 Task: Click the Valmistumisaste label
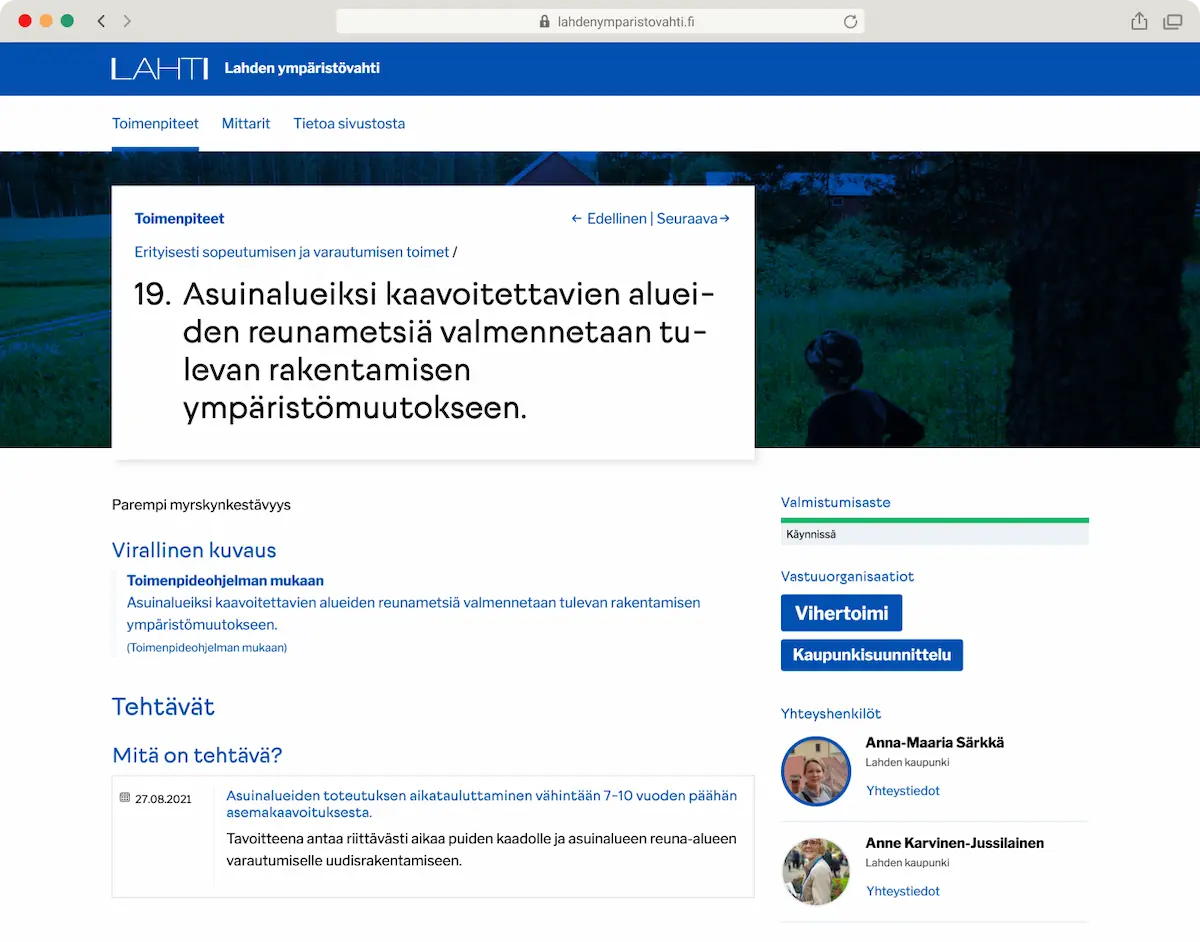tap(835, 502)
